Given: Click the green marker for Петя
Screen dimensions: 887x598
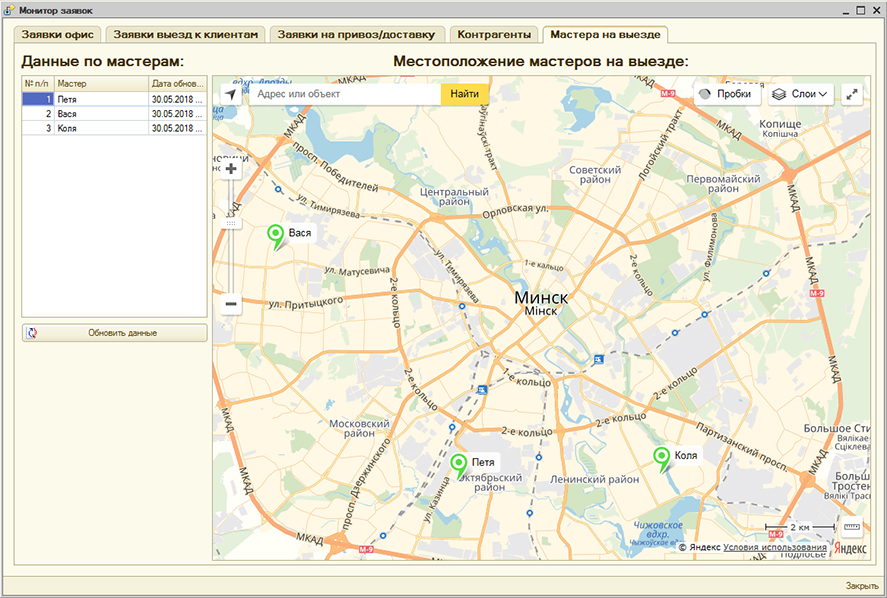Looking at the screenshot, I should [459, 464].
